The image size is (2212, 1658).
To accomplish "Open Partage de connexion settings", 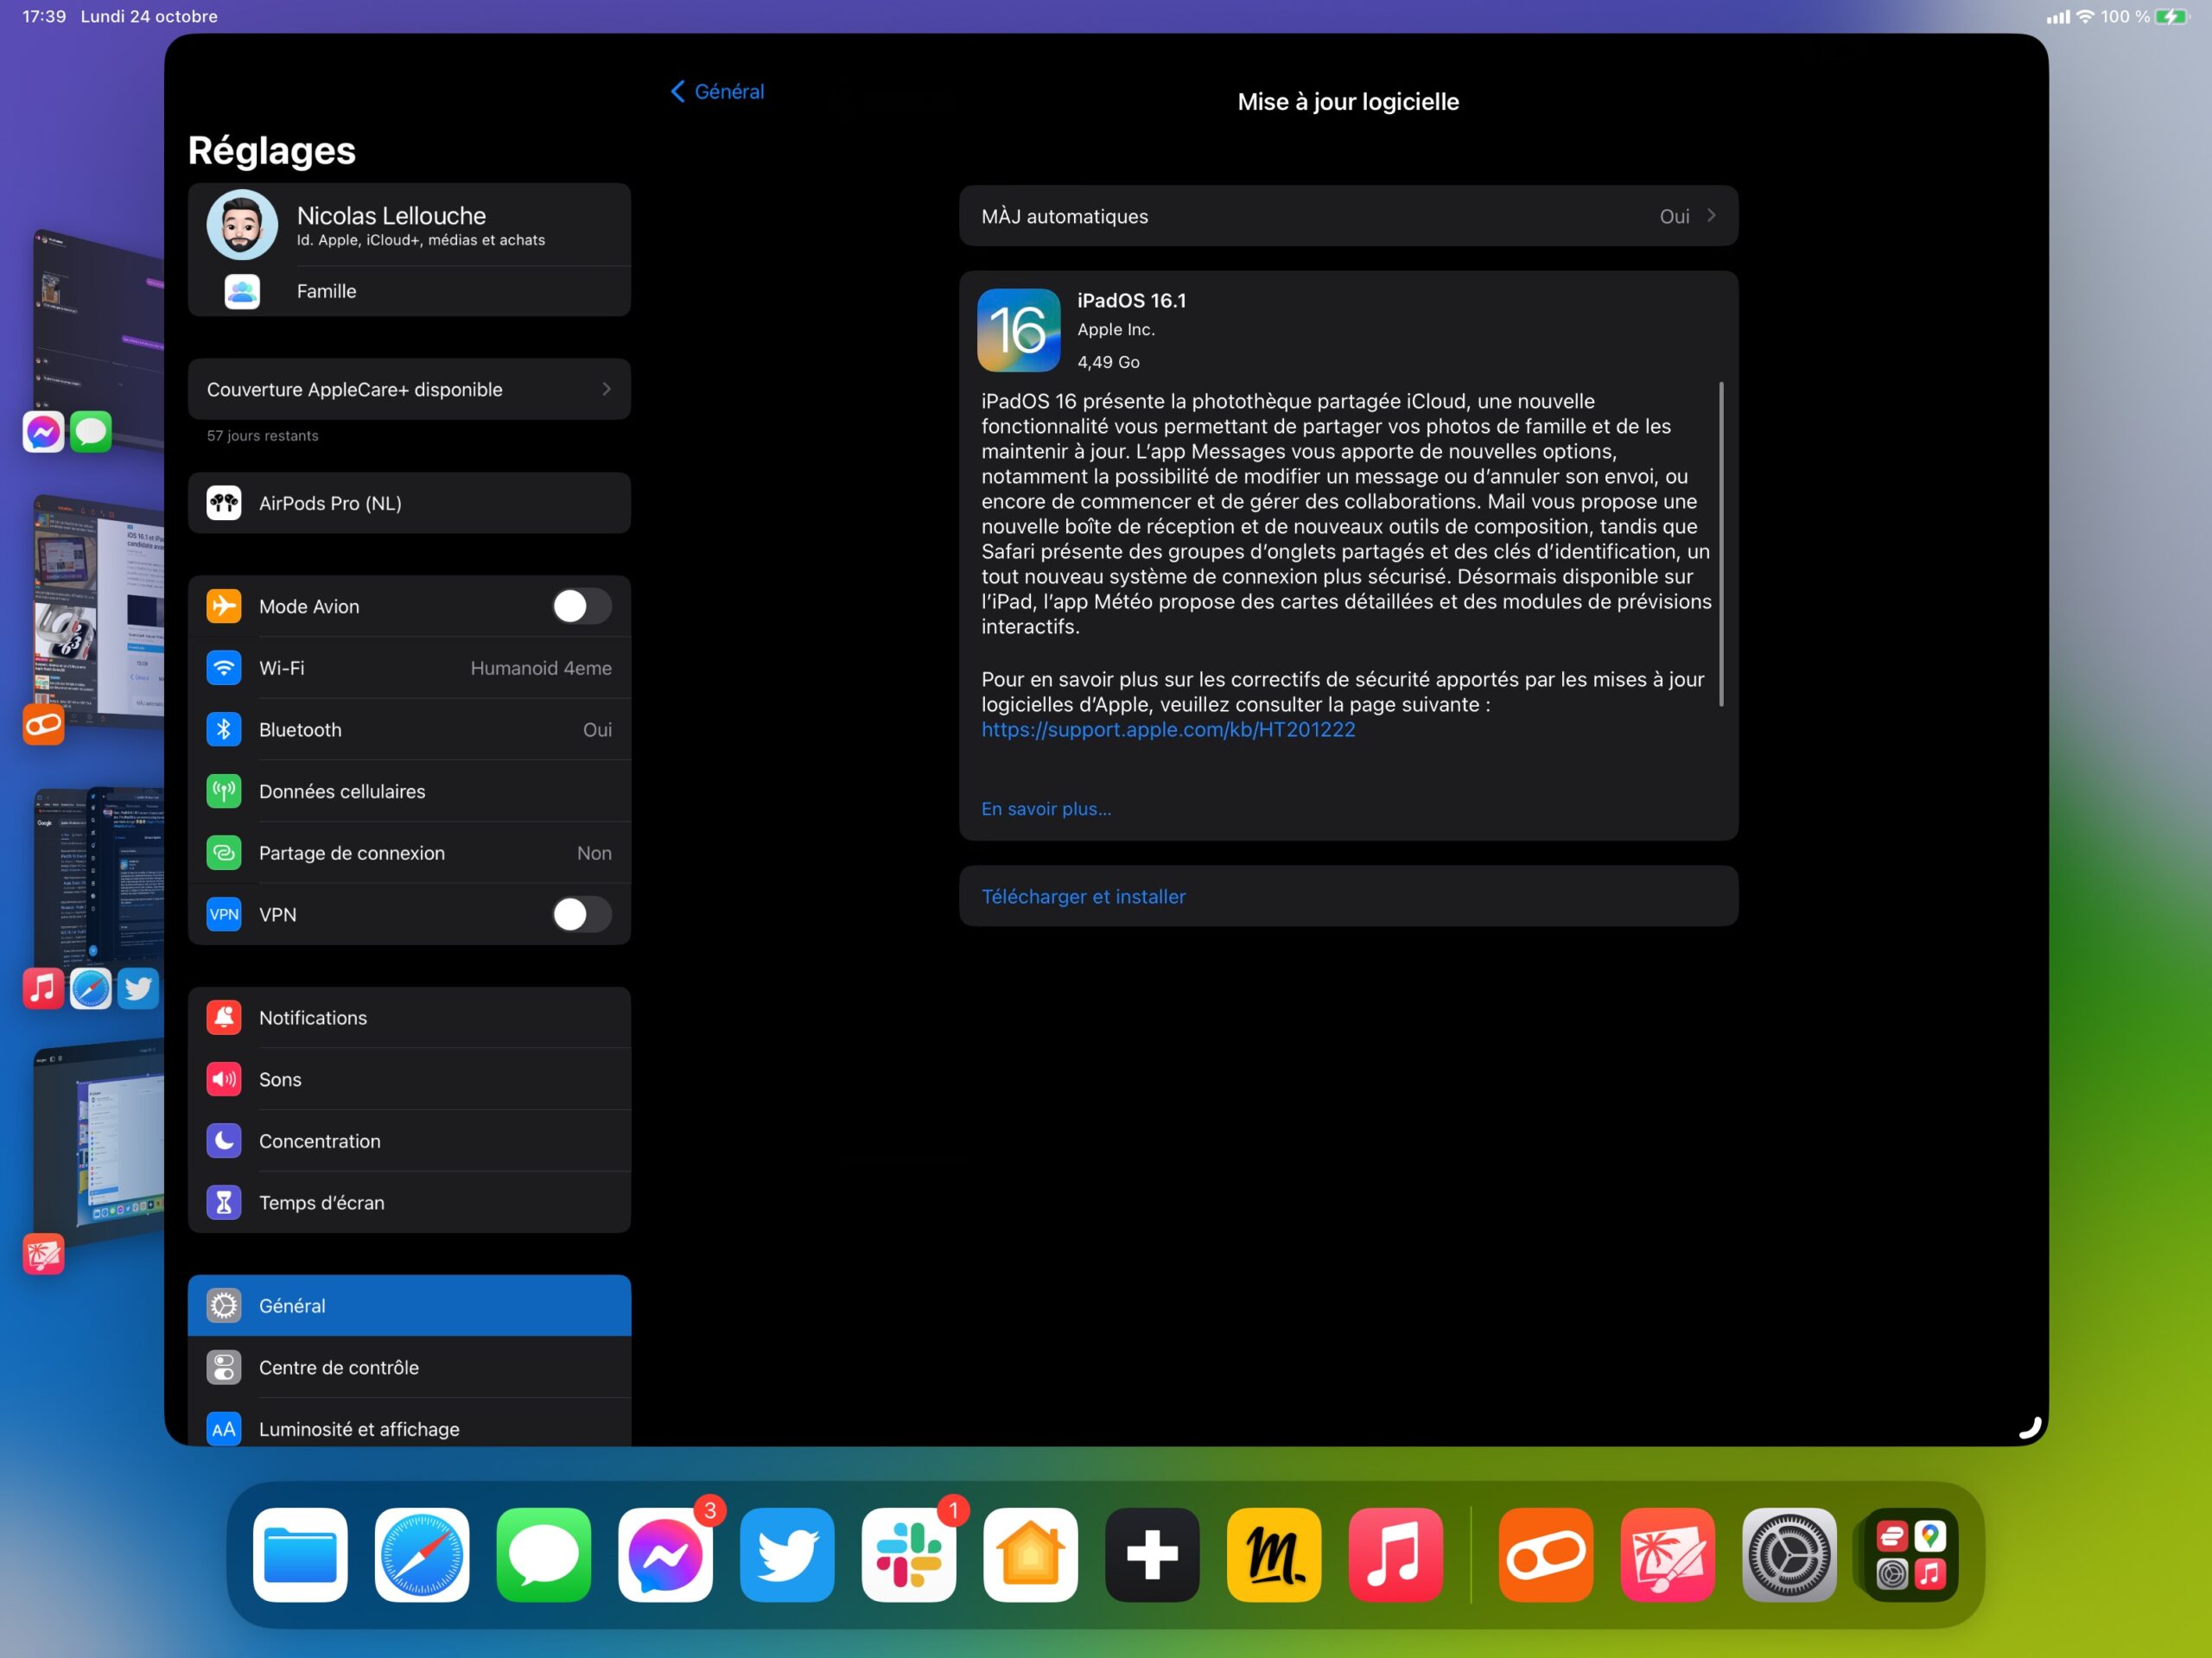I will point(409,853).
